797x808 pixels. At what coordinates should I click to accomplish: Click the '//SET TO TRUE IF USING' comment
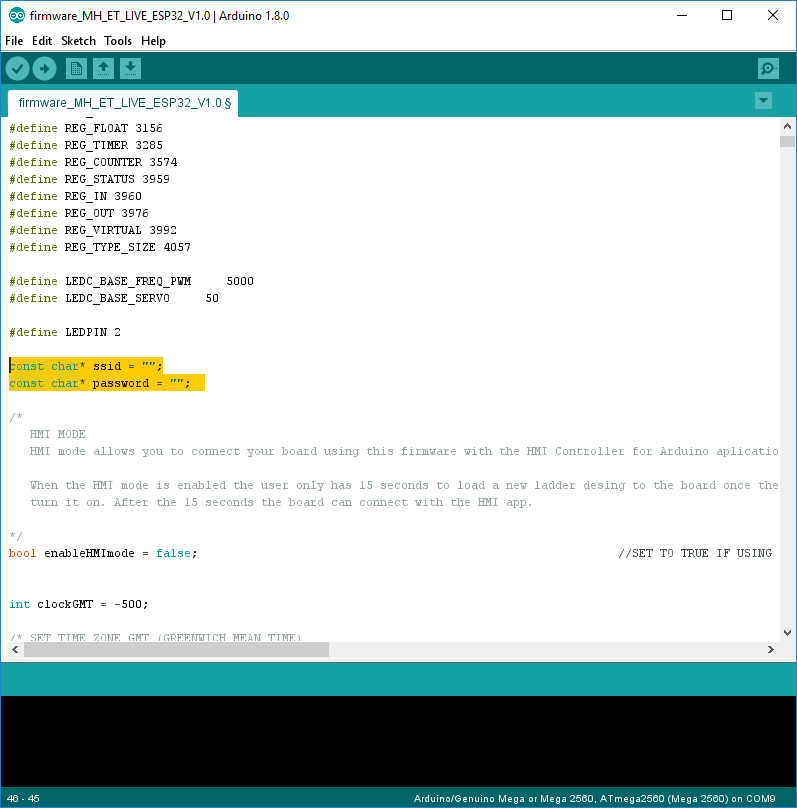pos(695,553)
